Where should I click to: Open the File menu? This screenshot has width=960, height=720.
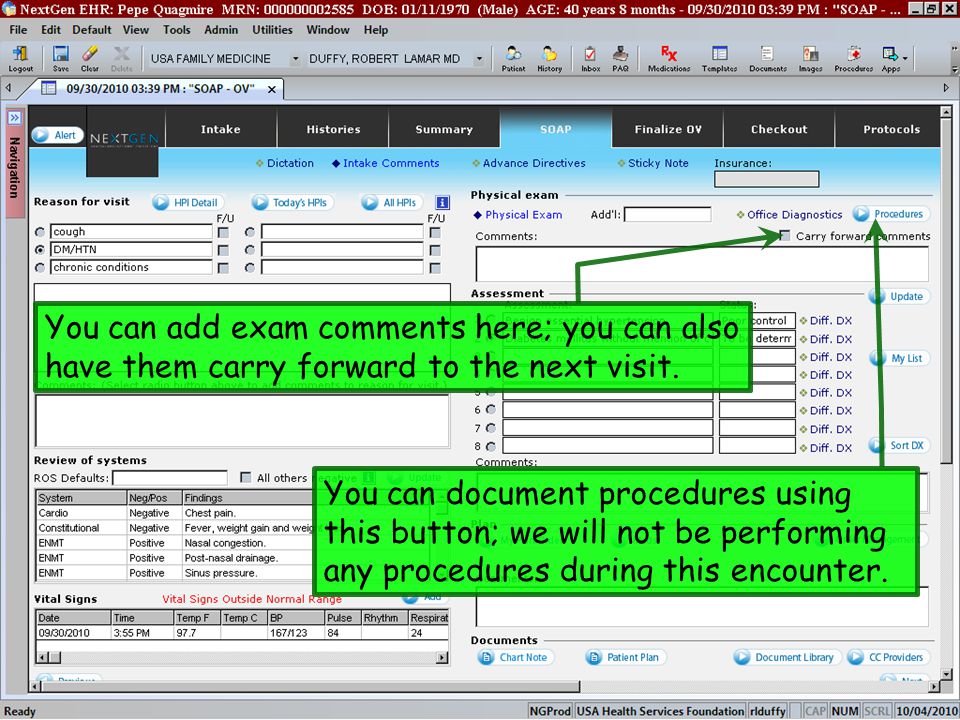(18, 29)
